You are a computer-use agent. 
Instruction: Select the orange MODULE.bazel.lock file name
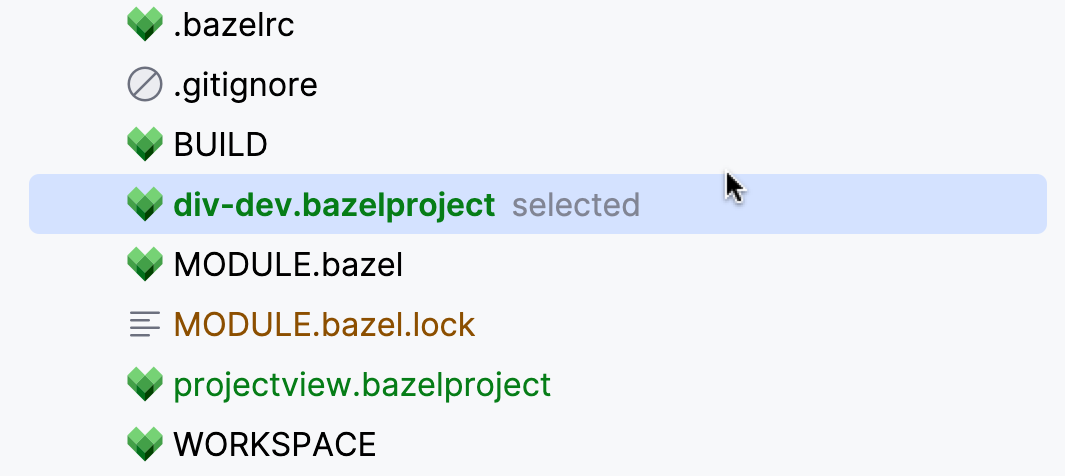point(324,325)
